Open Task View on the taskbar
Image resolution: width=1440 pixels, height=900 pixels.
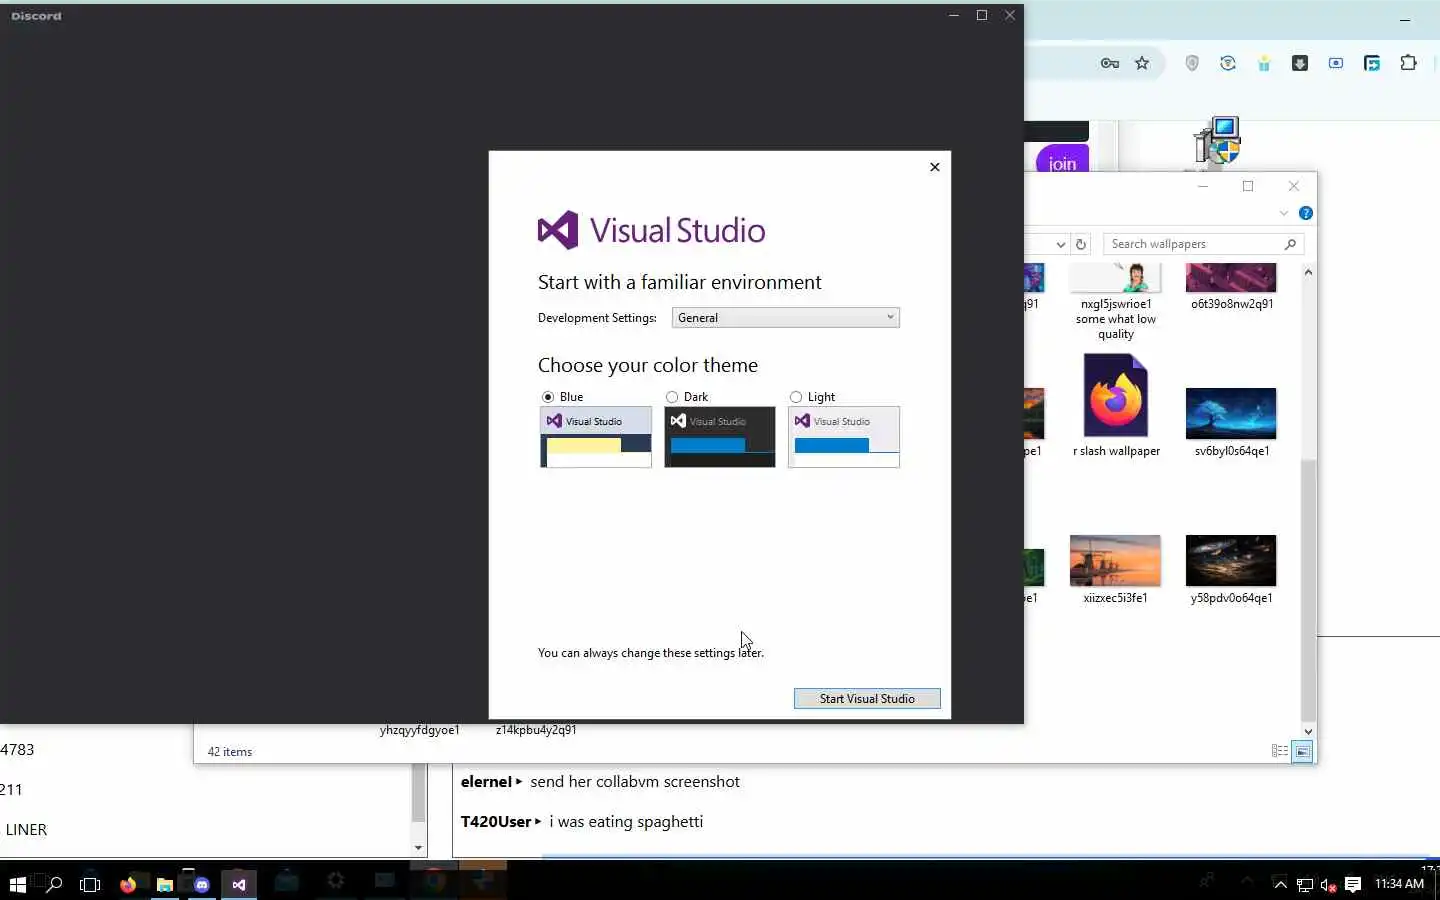90,884
